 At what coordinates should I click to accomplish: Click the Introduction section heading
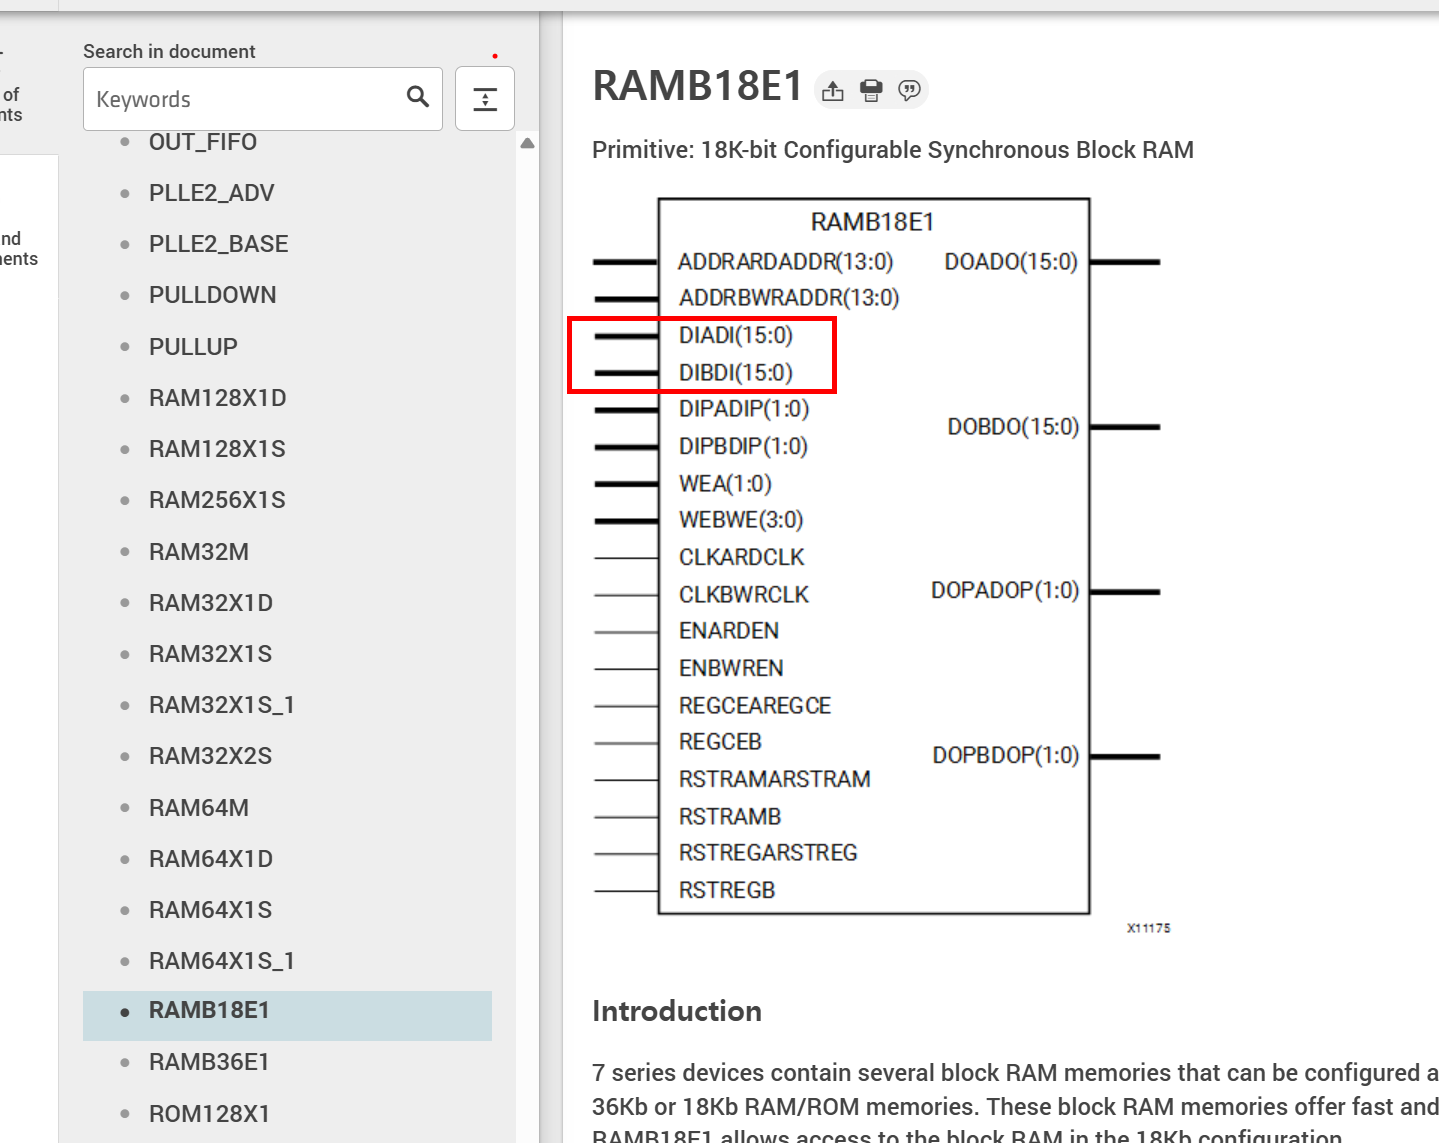(x=677, y=1011)
